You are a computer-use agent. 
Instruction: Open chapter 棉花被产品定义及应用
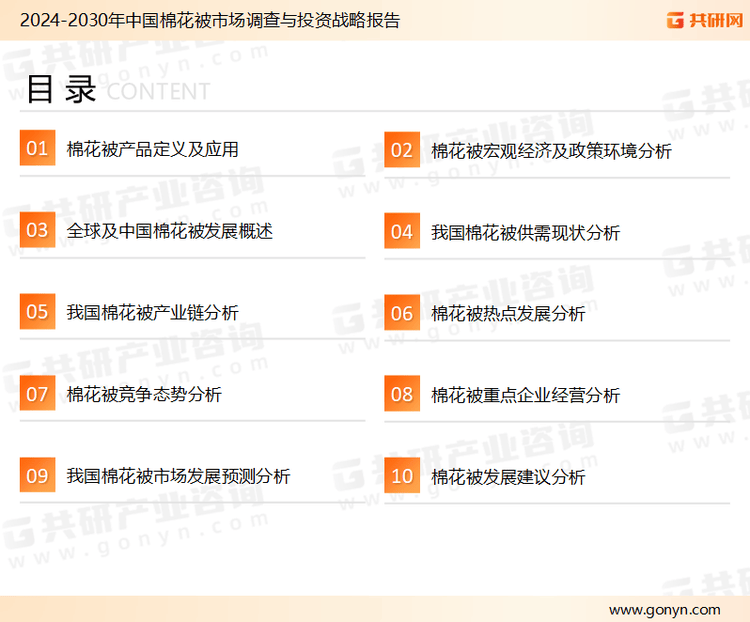152,150
